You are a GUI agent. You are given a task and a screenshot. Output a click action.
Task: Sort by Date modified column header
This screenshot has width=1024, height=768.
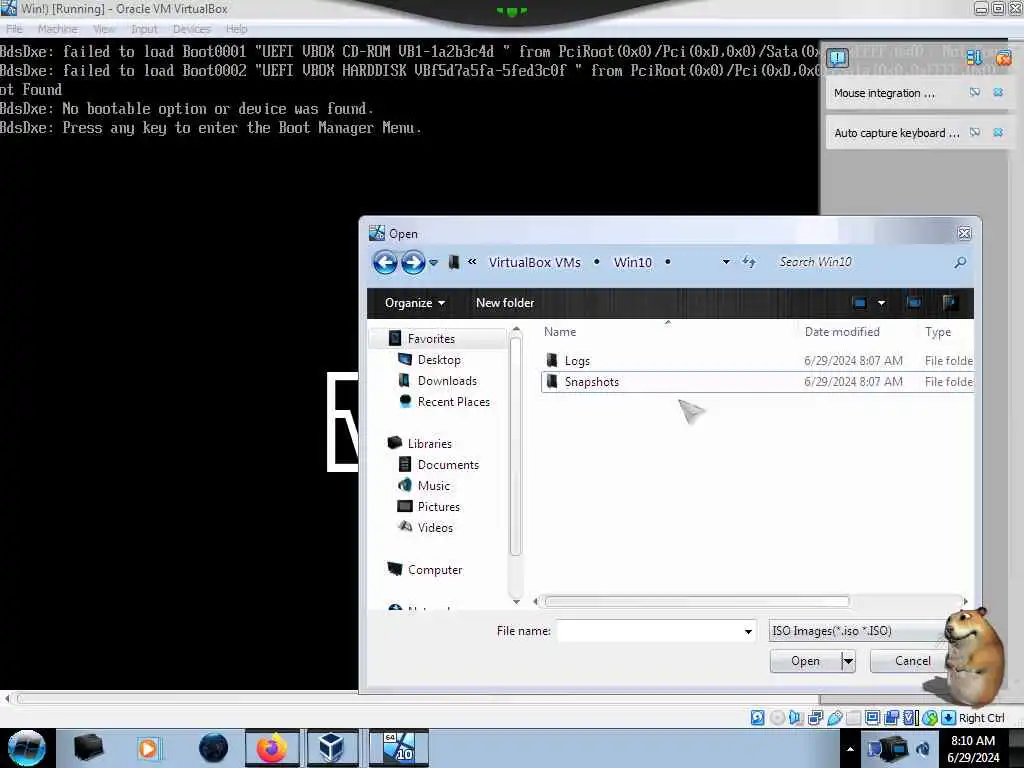pos(842,332)
